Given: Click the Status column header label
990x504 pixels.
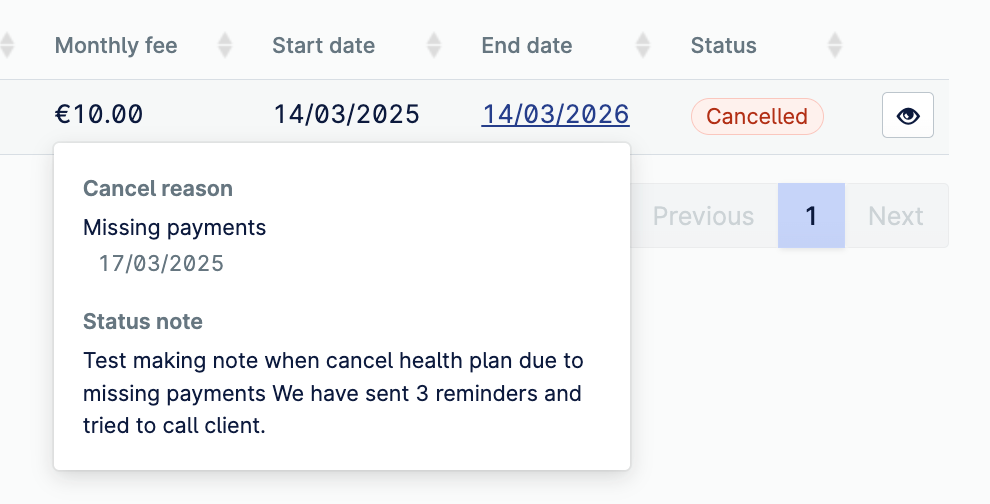Looking at the screenshot, I should [x=723, y=45].
